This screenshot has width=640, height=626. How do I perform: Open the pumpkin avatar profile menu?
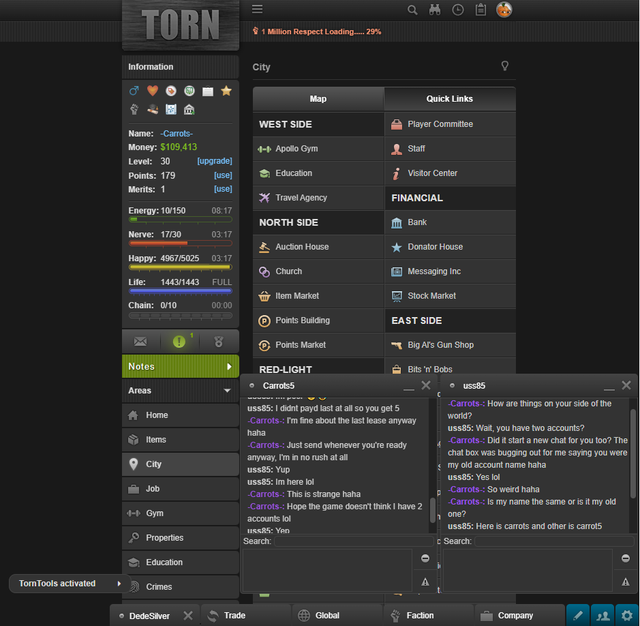tap(504, 9)
